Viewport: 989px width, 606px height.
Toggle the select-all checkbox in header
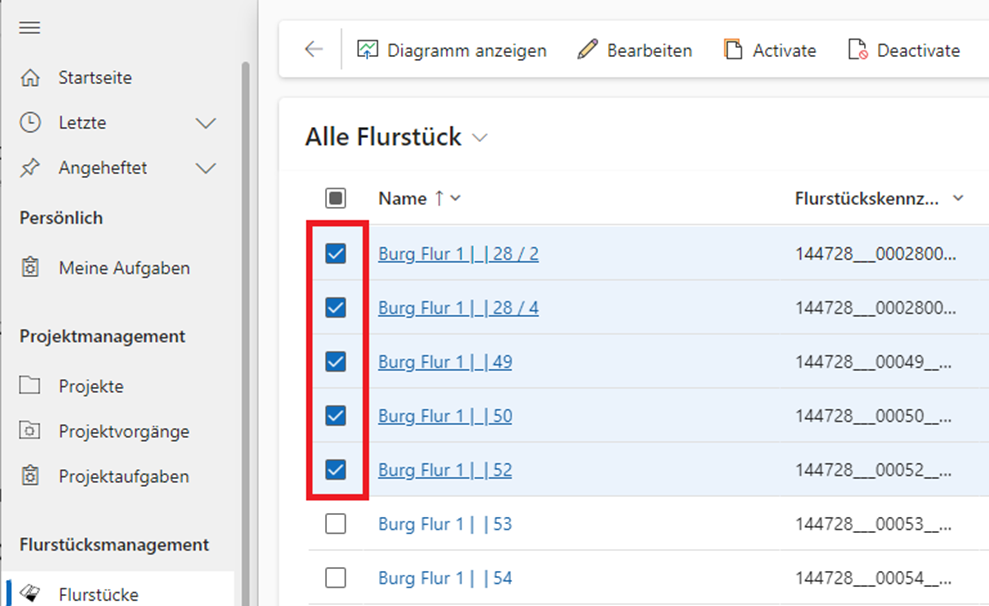click(x=336, y=198)
